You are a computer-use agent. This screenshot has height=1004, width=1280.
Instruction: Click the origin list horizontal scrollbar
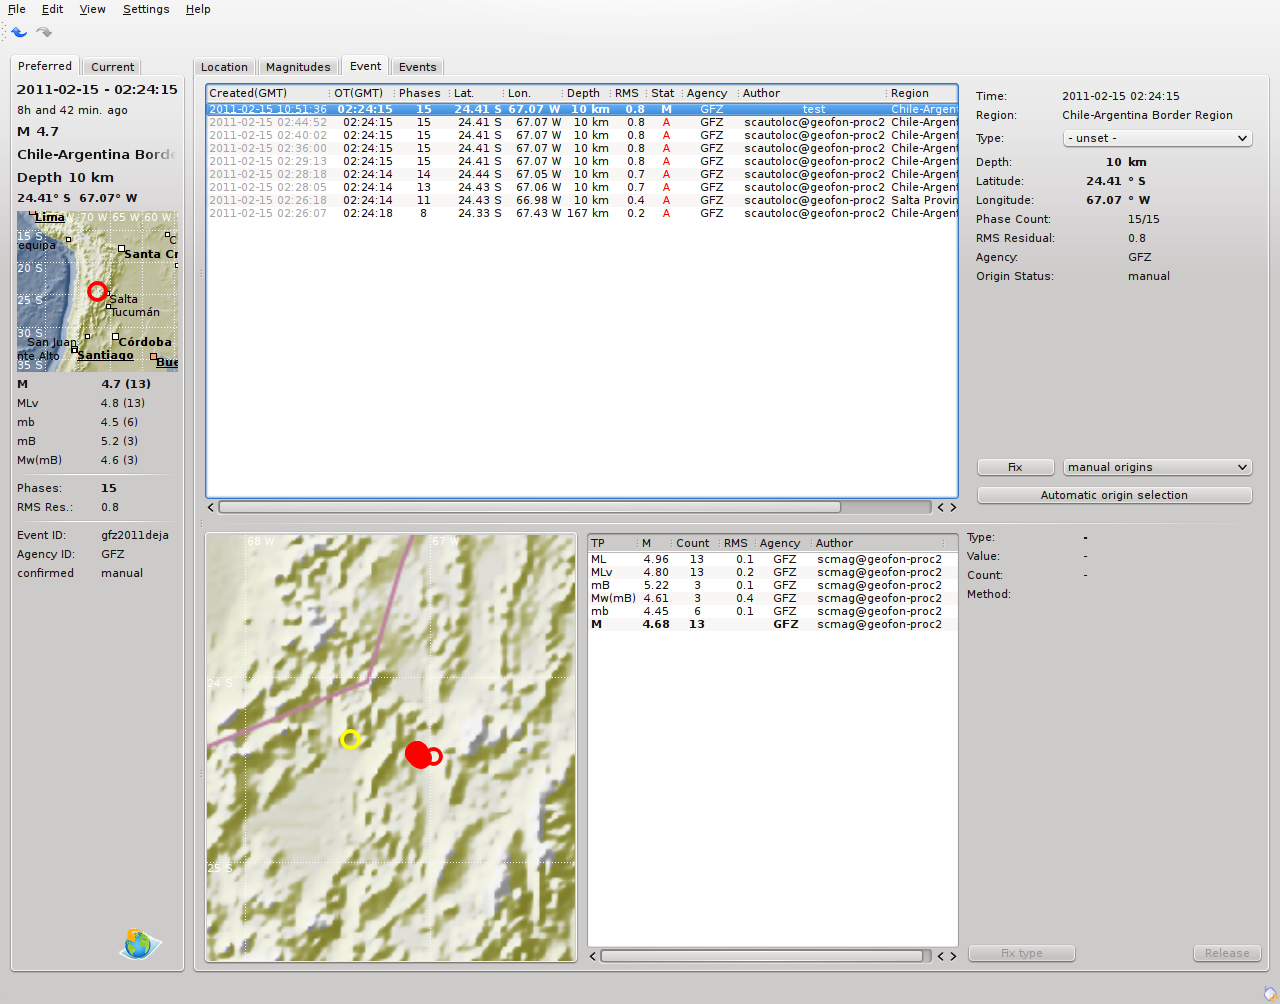(530, 507)
